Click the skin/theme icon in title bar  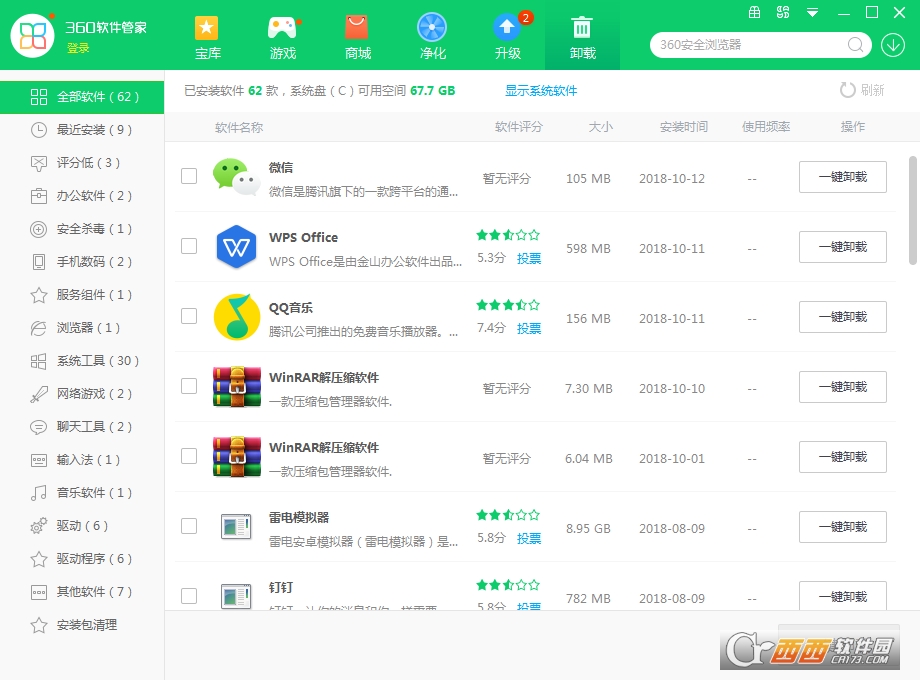pos(783,12)
